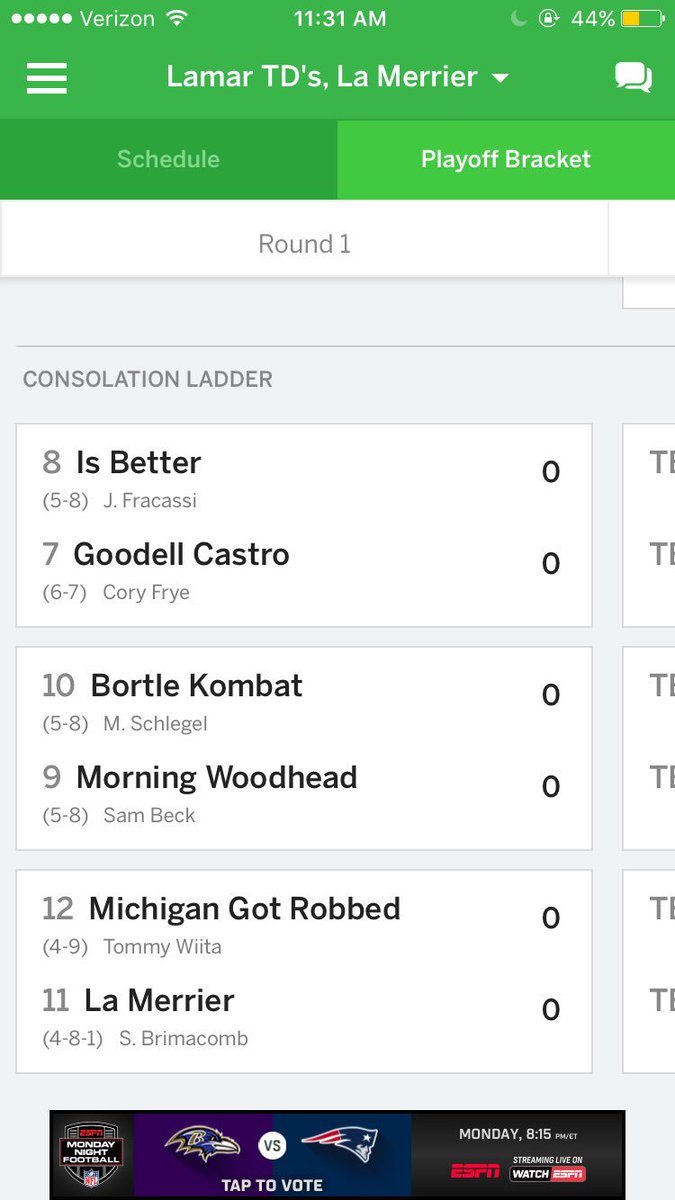Select the Round 1 header
Viewport: 675px width, 1200px height.
coord(304,244)
